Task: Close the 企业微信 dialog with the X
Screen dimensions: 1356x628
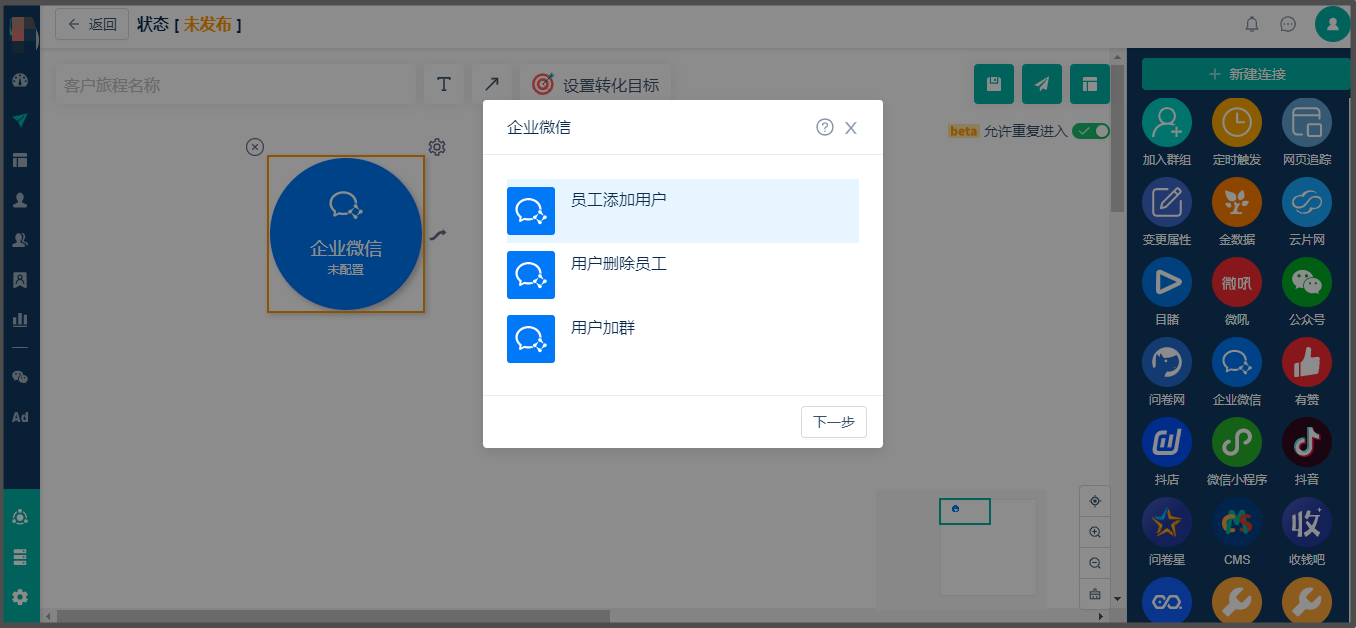Action: pyautogui.click(x=851, y=128)
